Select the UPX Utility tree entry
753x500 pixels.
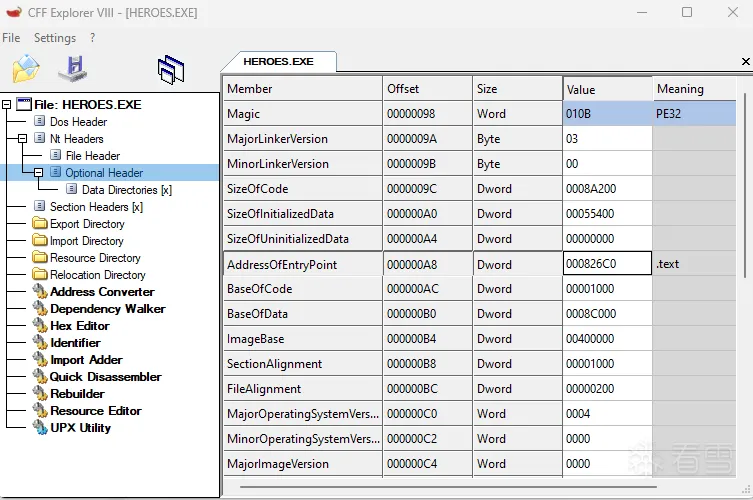coord(81,427)
